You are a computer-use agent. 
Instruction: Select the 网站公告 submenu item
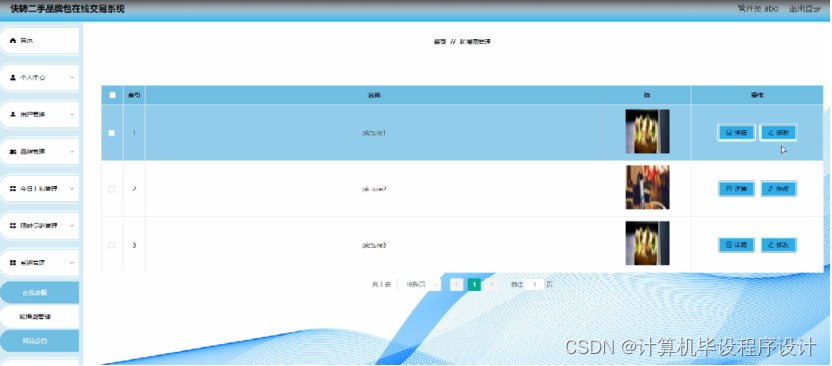coord(39,341)
